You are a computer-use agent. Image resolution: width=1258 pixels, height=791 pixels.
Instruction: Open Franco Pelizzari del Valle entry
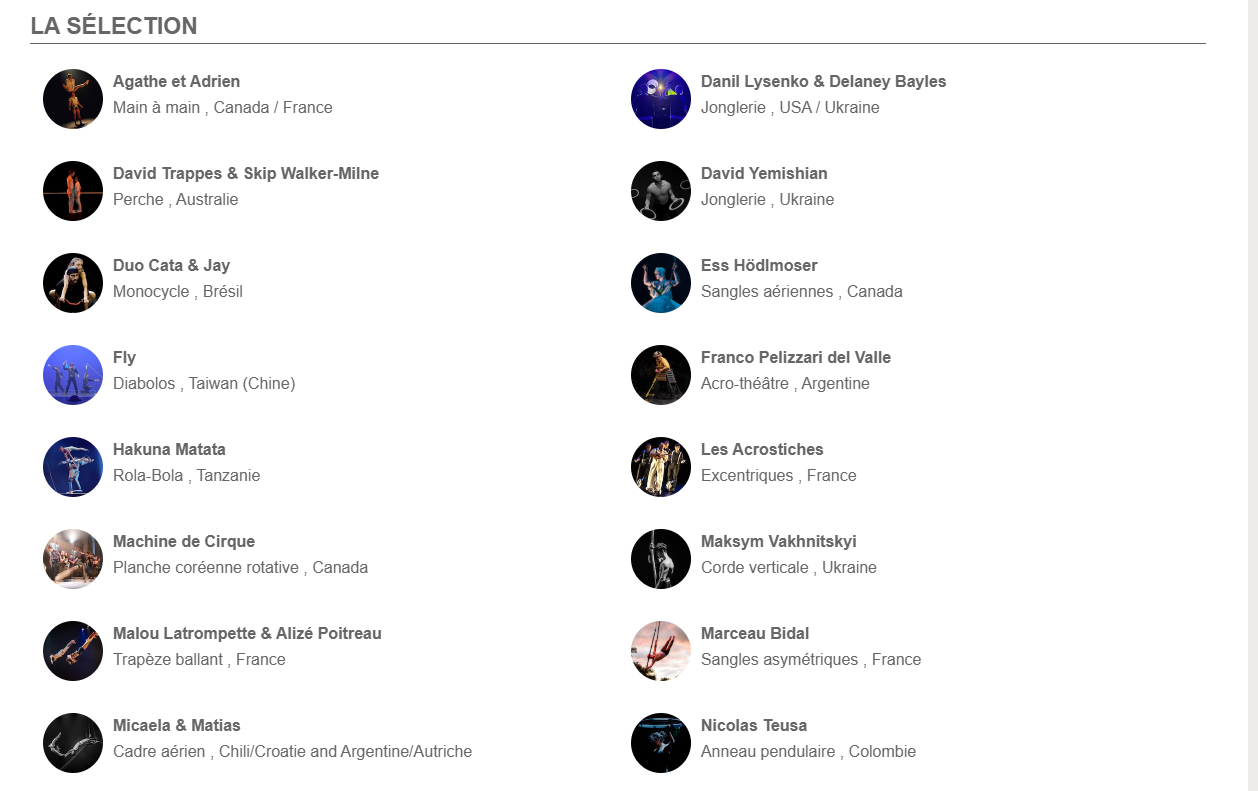tap(796, 357)
